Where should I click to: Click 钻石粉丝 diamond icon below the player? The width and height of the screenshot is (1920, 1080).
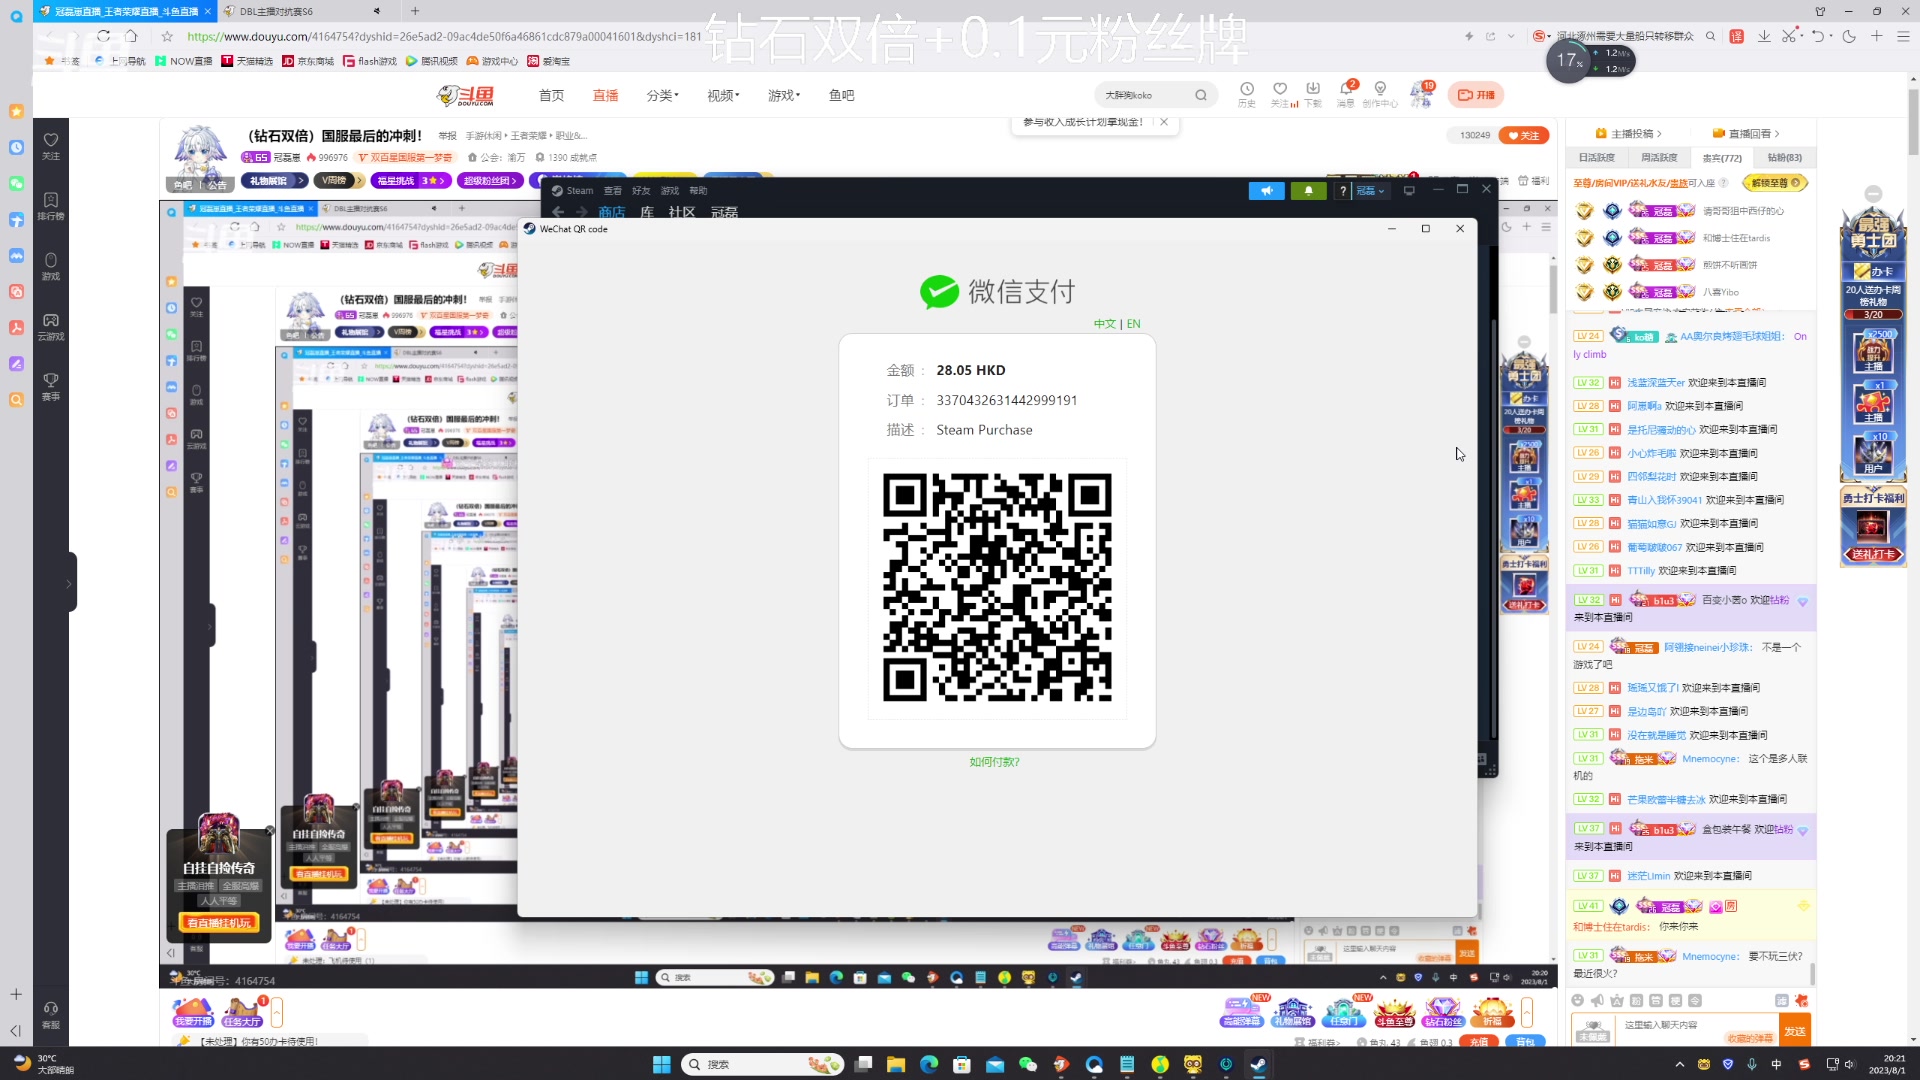pyautogui.click(x=1443, y=1012)
